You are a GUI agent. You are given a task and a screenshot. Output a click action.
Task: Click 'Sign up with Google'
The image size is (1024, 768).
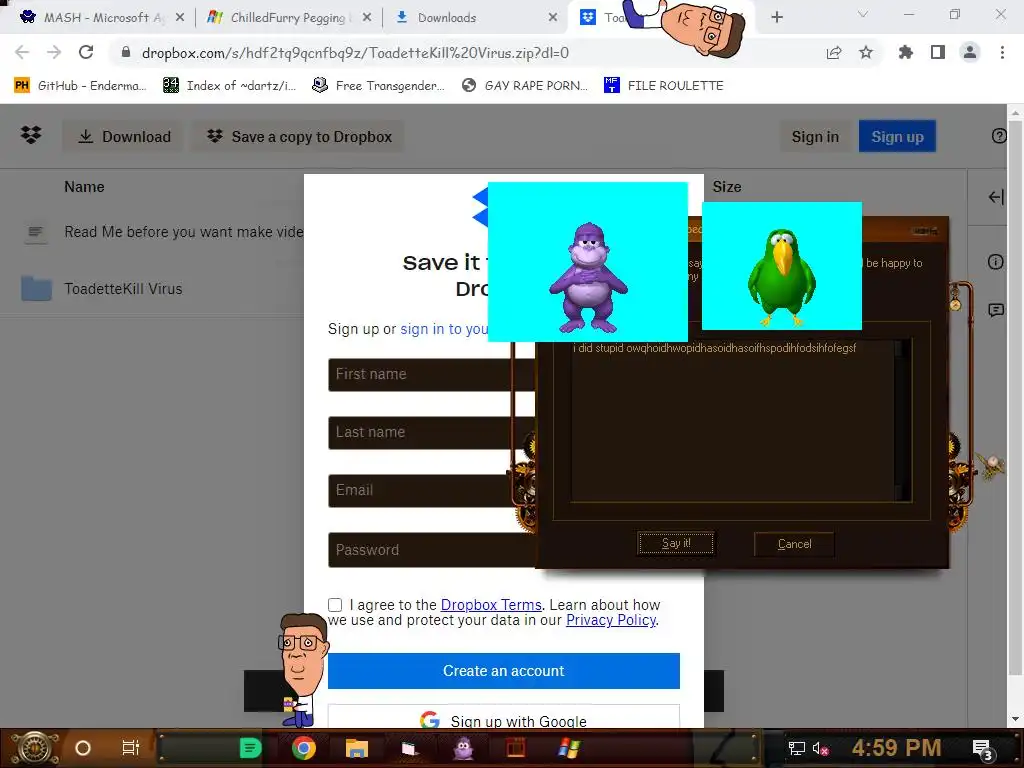pyautogui.click(x=504, y=716)
